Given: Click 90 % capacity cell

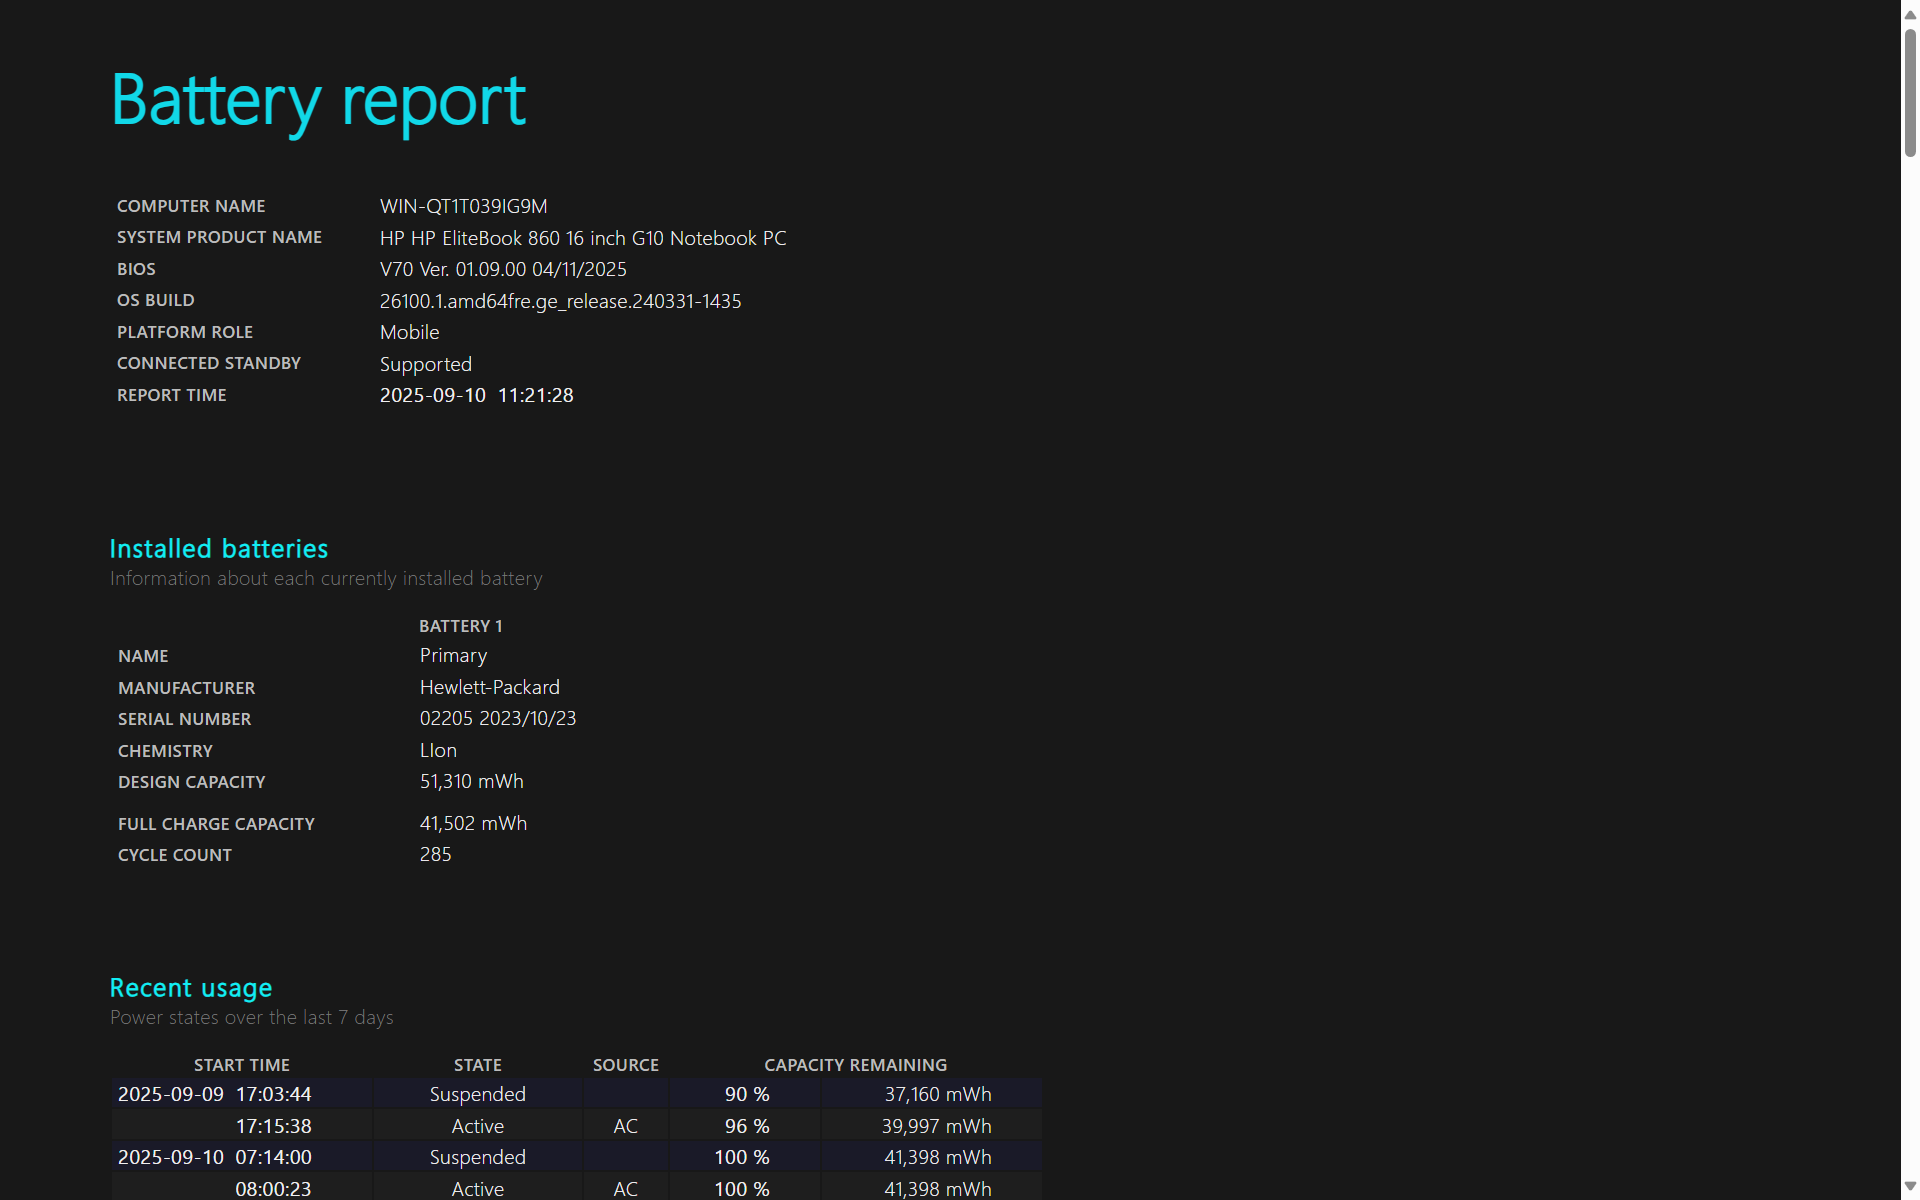Looking at the screenshot, I should (746, 1094).
